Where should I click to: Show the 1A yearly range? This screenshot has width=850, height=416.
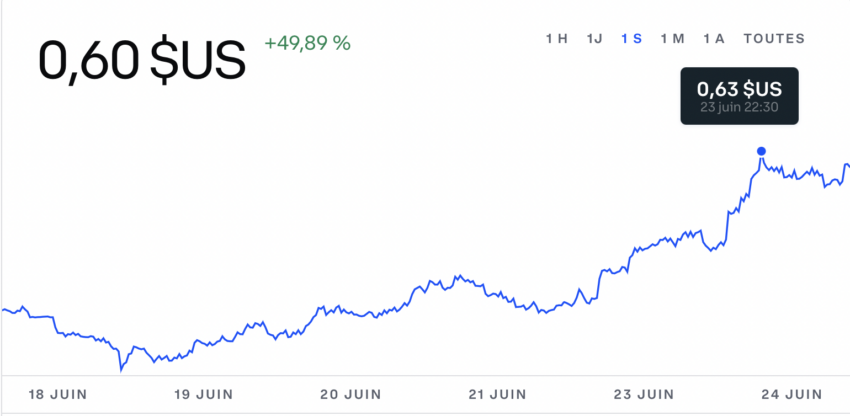(x=714, y=39)
